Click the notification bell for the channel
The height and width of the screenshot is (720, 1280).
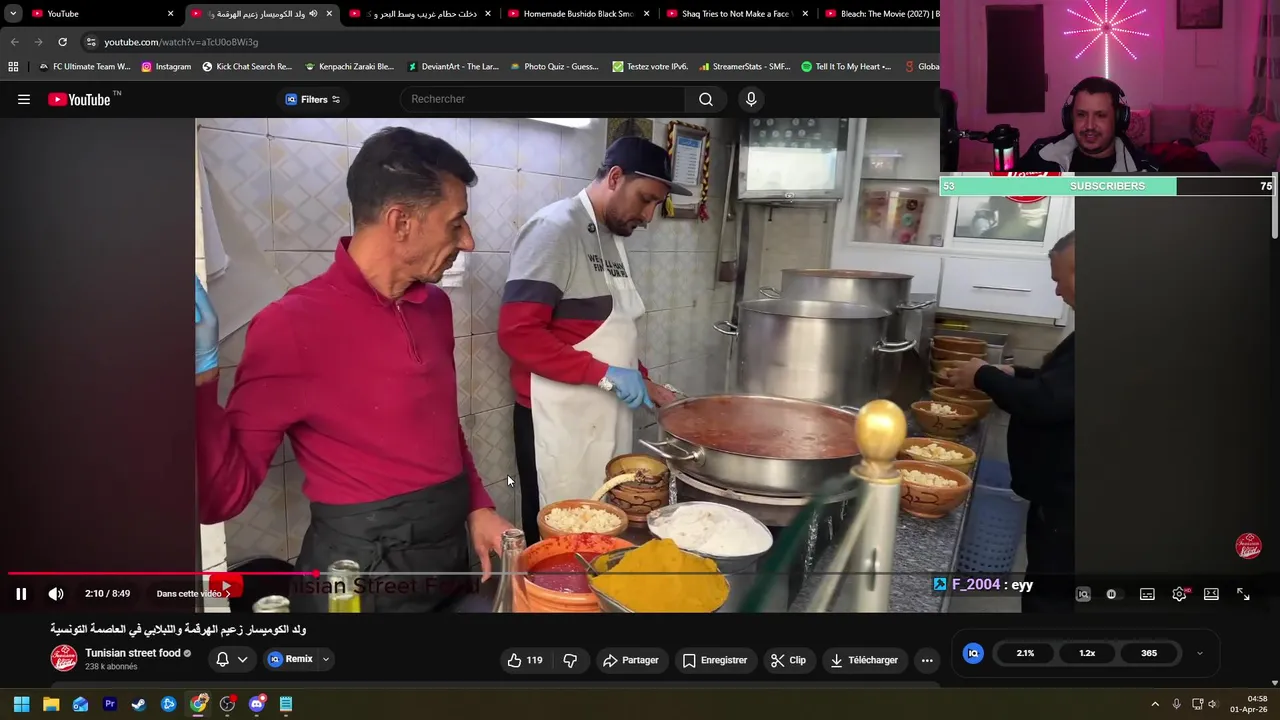click(x=223, y=659)
